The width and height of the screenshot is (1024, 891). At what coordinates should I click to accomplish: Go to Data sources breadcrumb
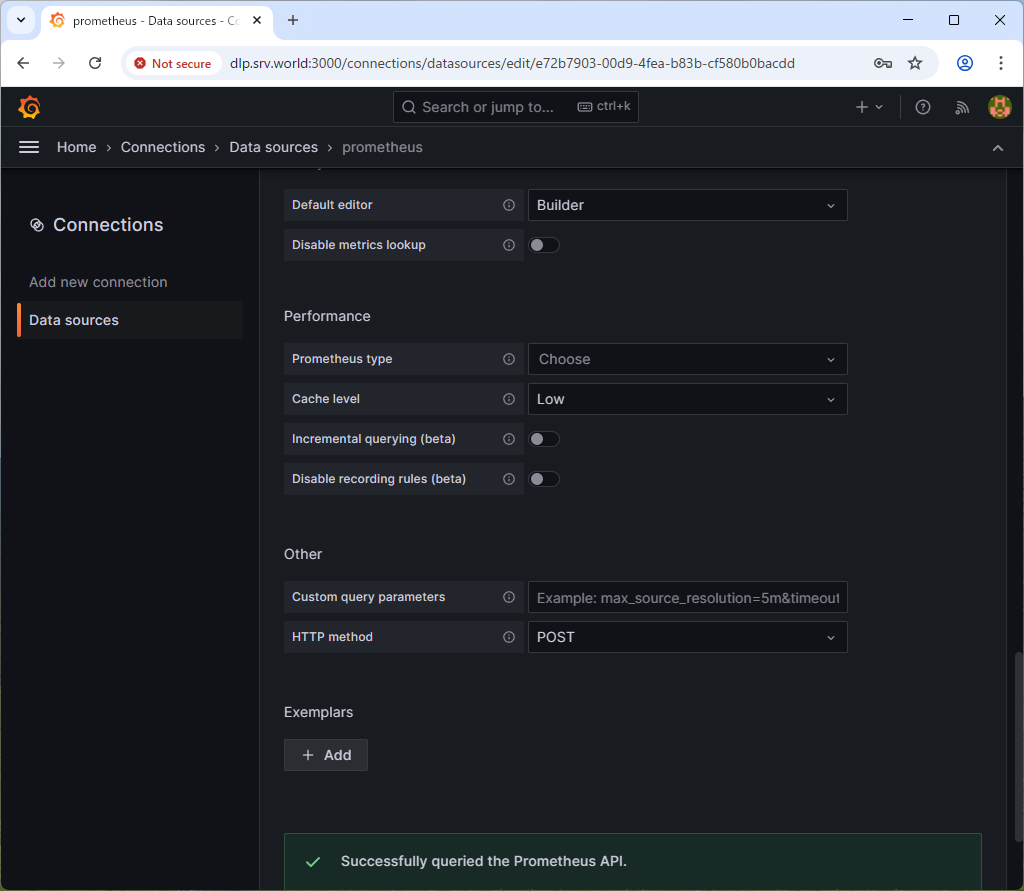[x=274, y=148]
